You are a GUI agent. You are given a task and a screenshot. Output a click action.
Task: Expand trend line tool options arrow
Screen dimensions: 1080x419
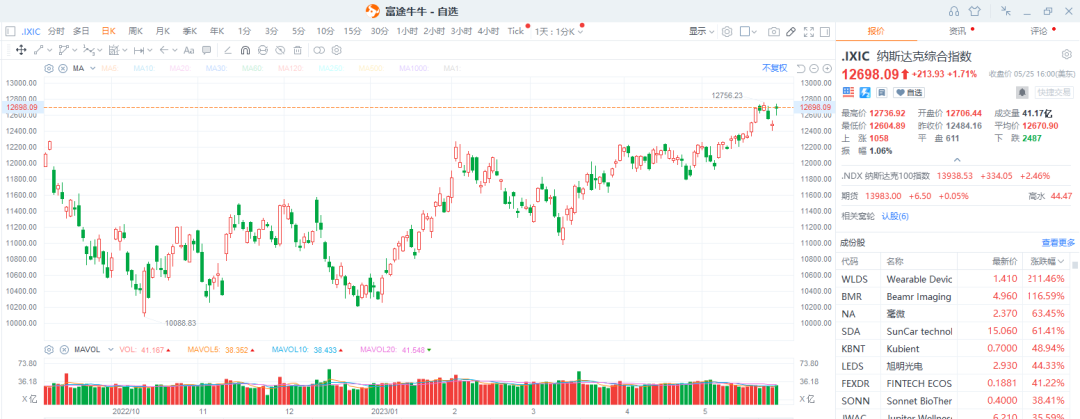[x=50, y=50]
